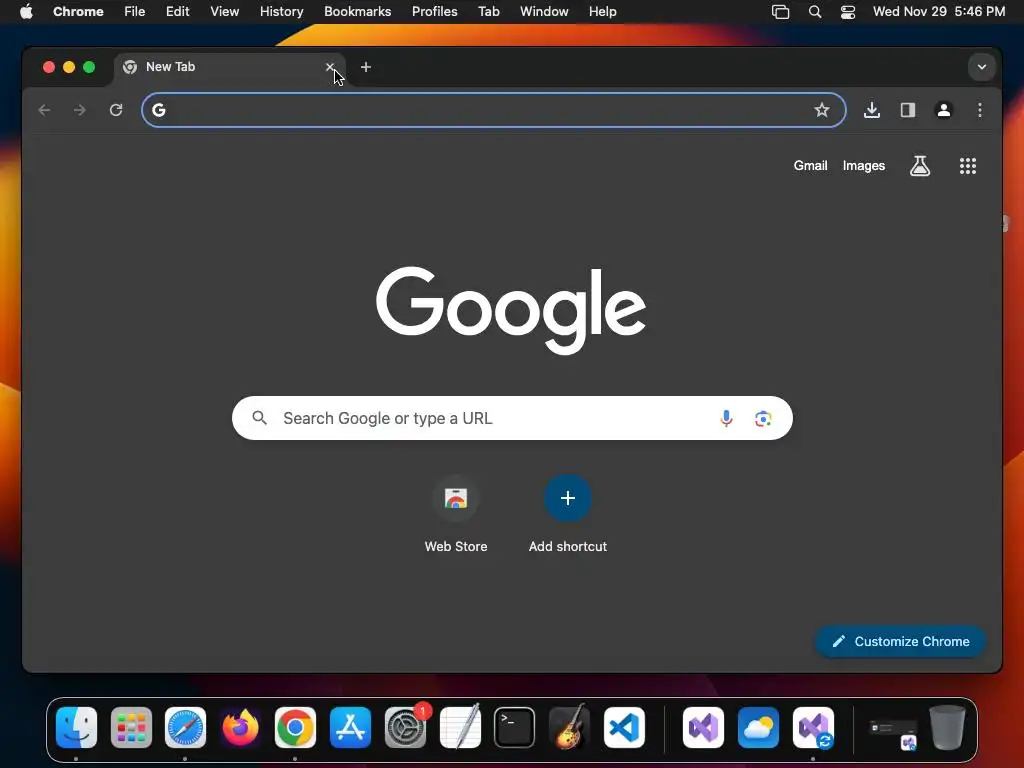Open the profile avatar icon
Screen dimensions: 1024x768
[944, 110]
